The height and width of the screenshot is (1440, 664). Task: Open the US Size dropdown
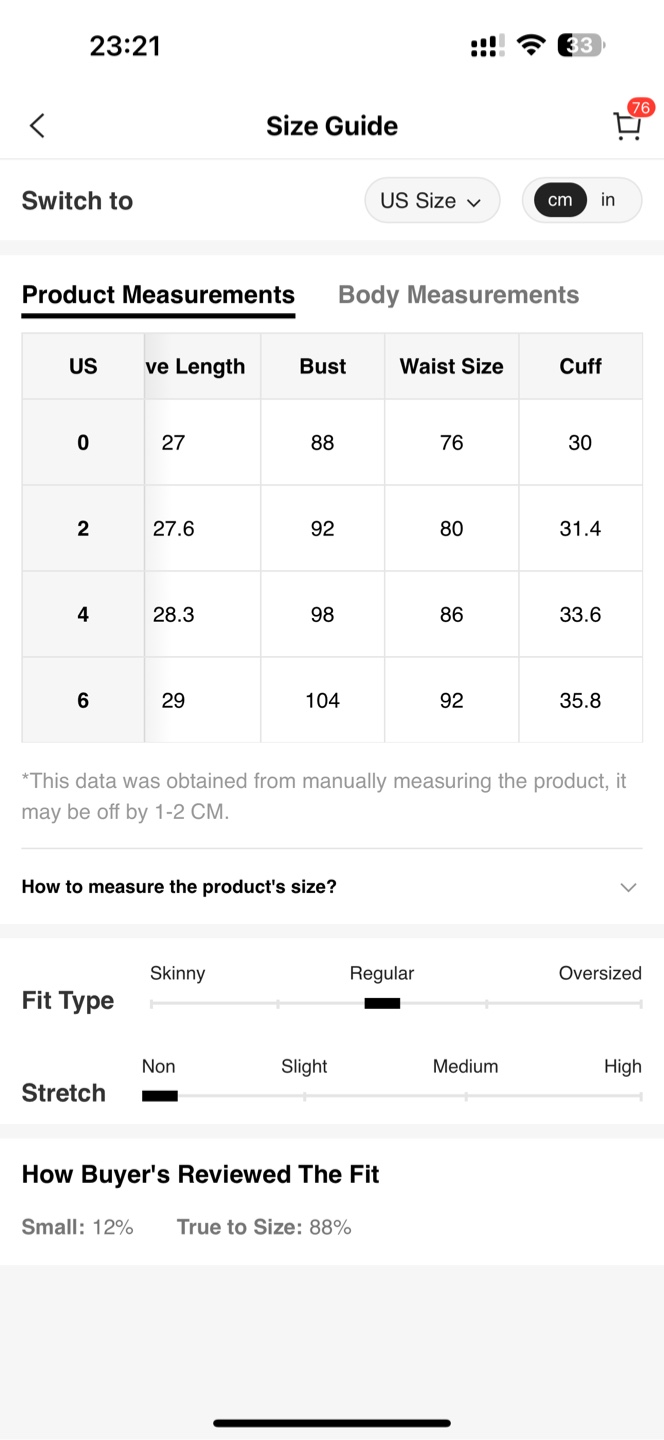pyautogui.click(x=432, y=200)
